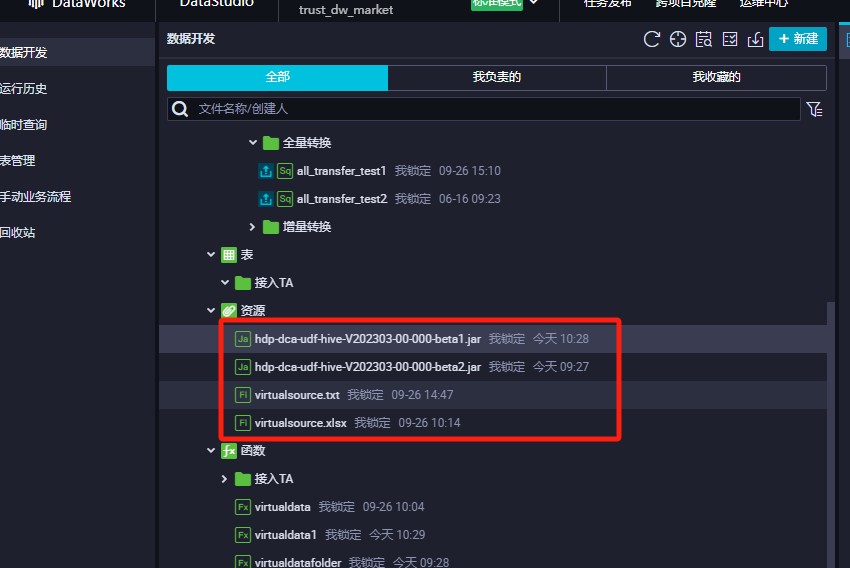Select the virtualdatafolder function name
850x568 pixels.
click(x=298, y=562)
